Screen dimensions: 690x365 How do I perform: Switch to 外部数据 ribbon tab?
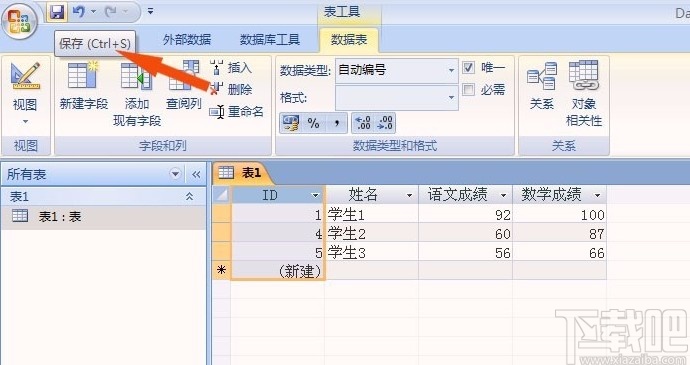[187, 40]
